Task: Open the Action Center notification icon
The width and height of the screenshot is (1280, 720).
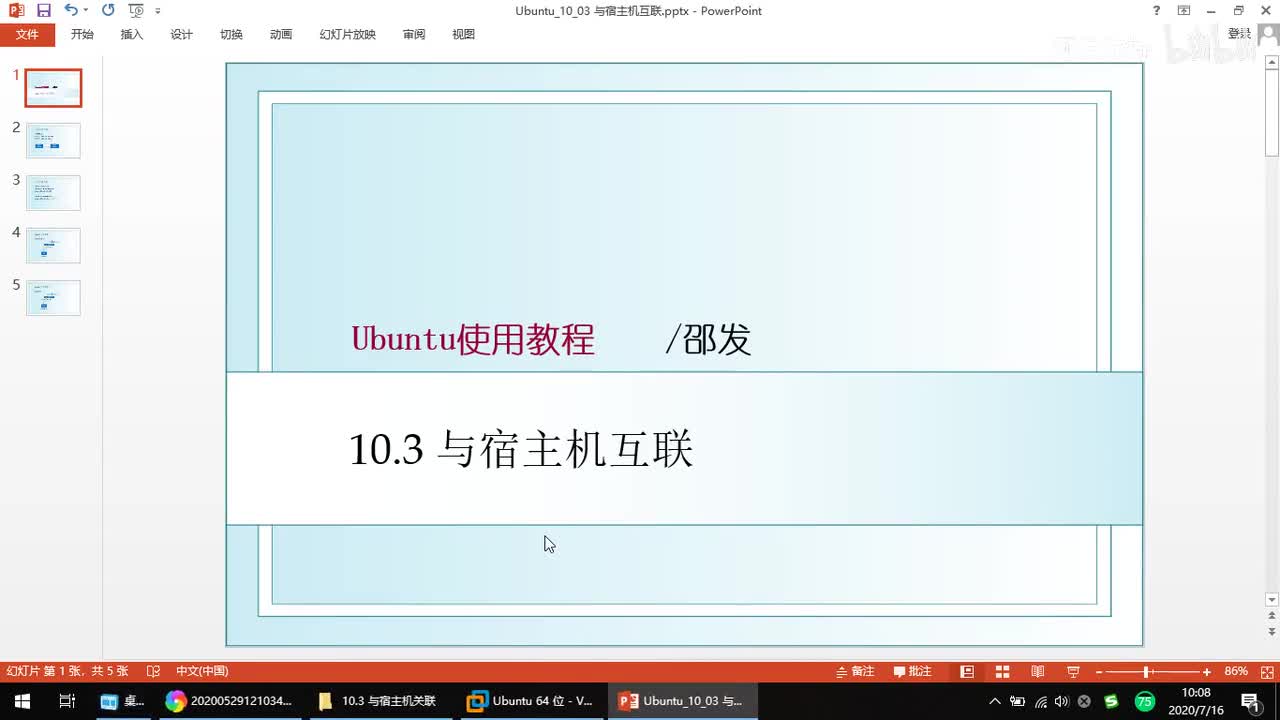Action: [x=1250, y=701]
